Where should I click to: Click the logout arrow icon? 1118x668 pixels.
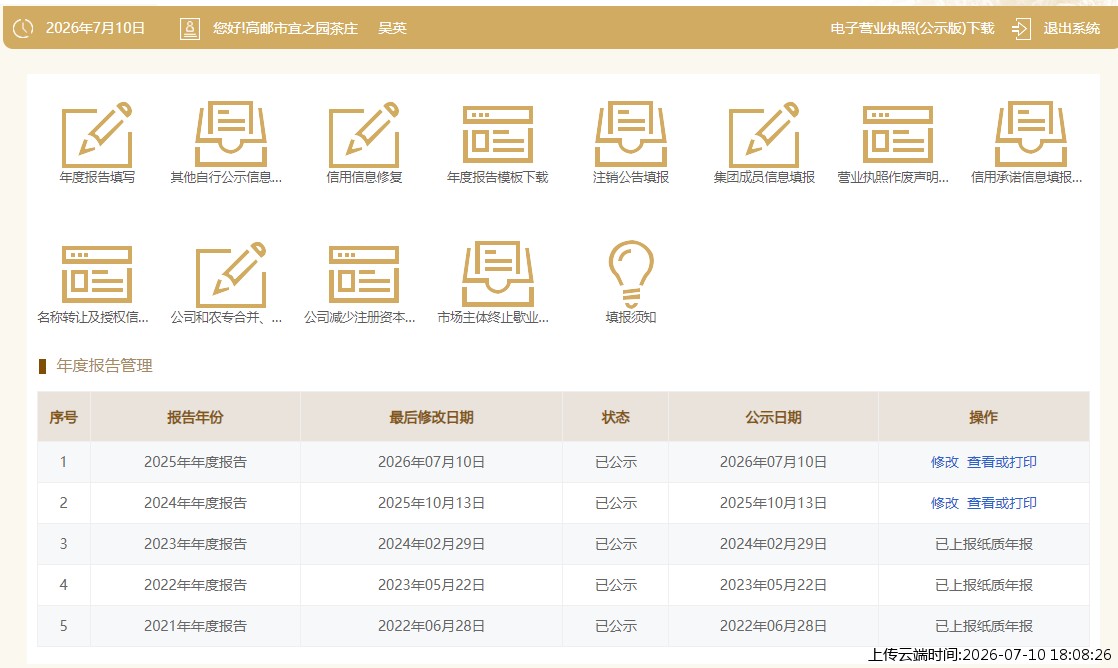coord(1021,29)
